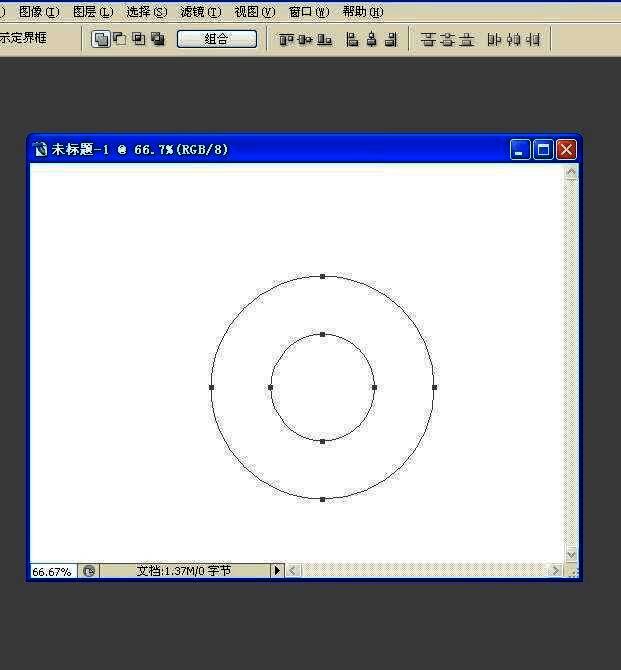
Task: Open the 滤镜 (Filter) menu
Action: click(200, 12)
